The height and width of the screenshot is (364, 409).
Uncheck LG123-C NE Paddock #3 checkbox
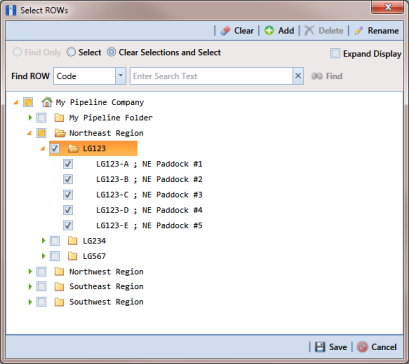coord(68,195)
